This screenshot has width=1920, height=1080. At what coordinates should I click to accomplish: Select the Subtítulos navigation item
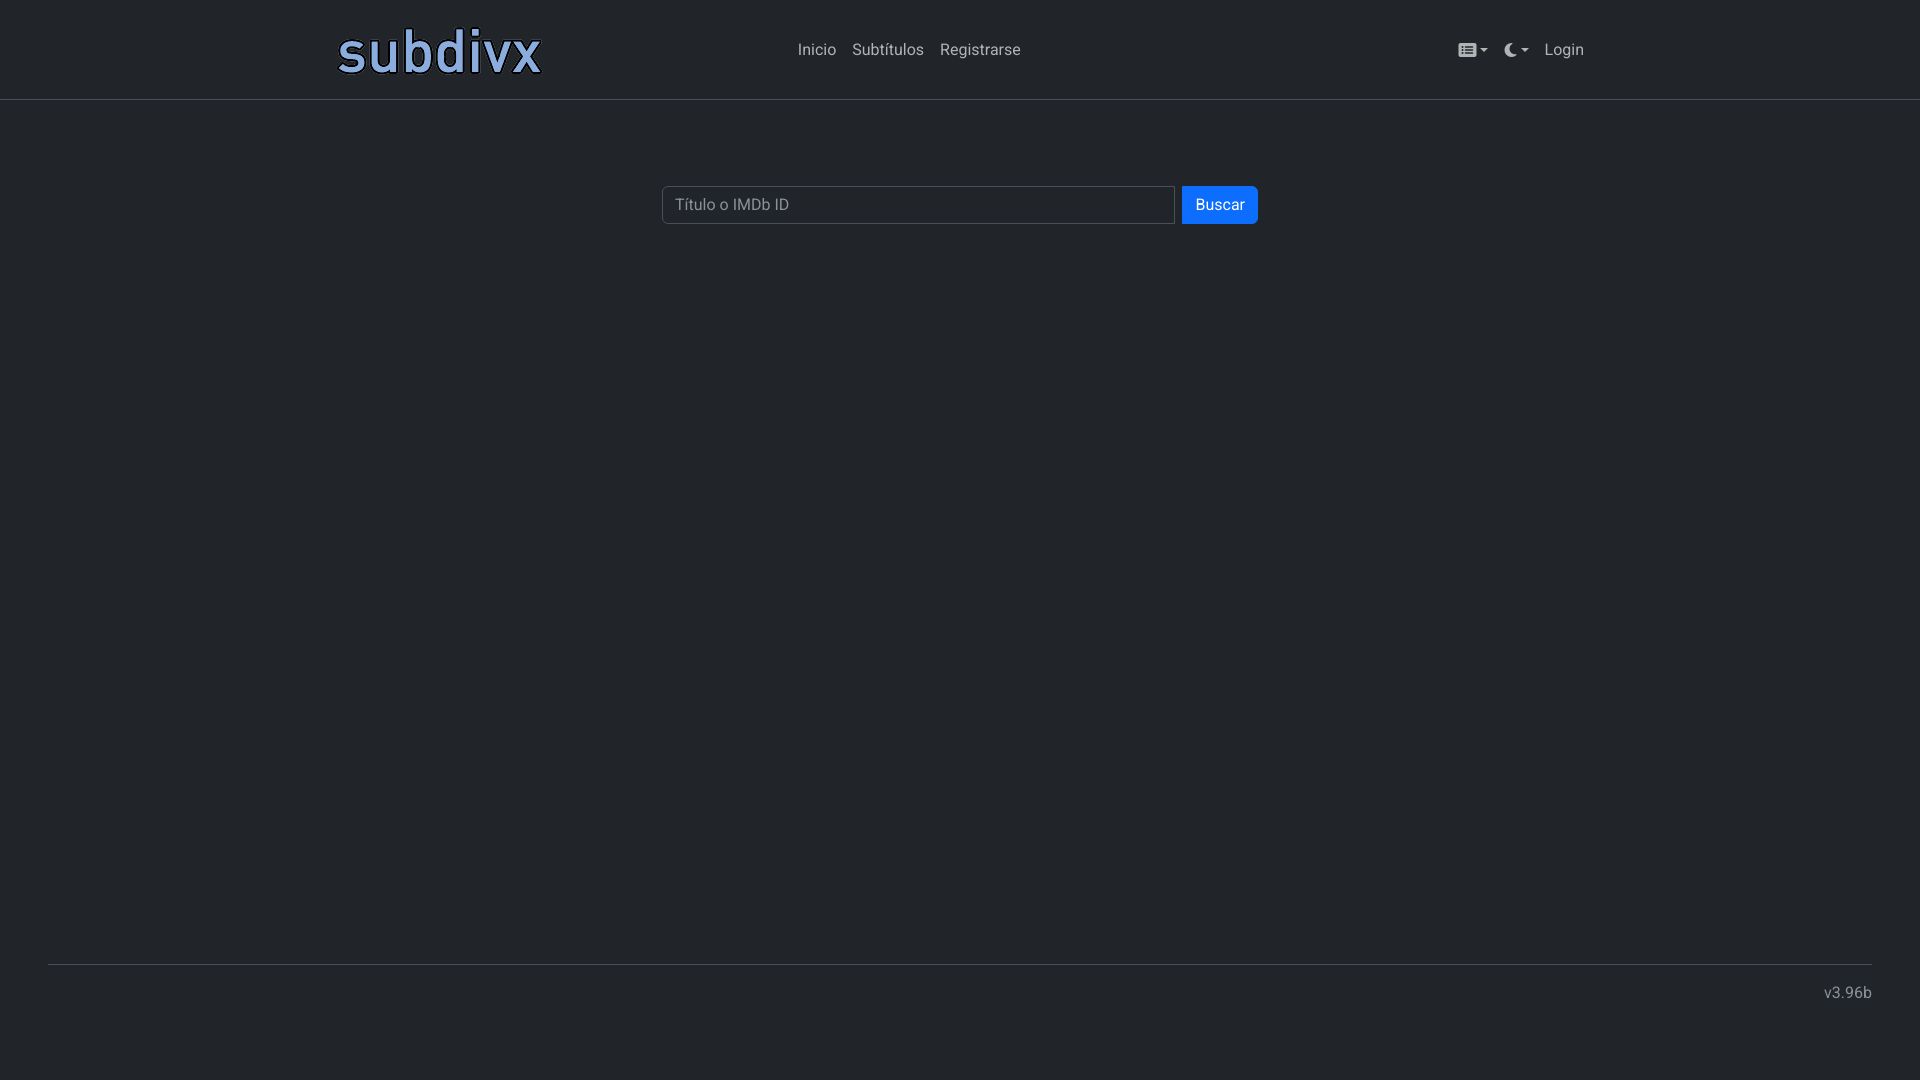pyautogui.click(x=887, y=50)
